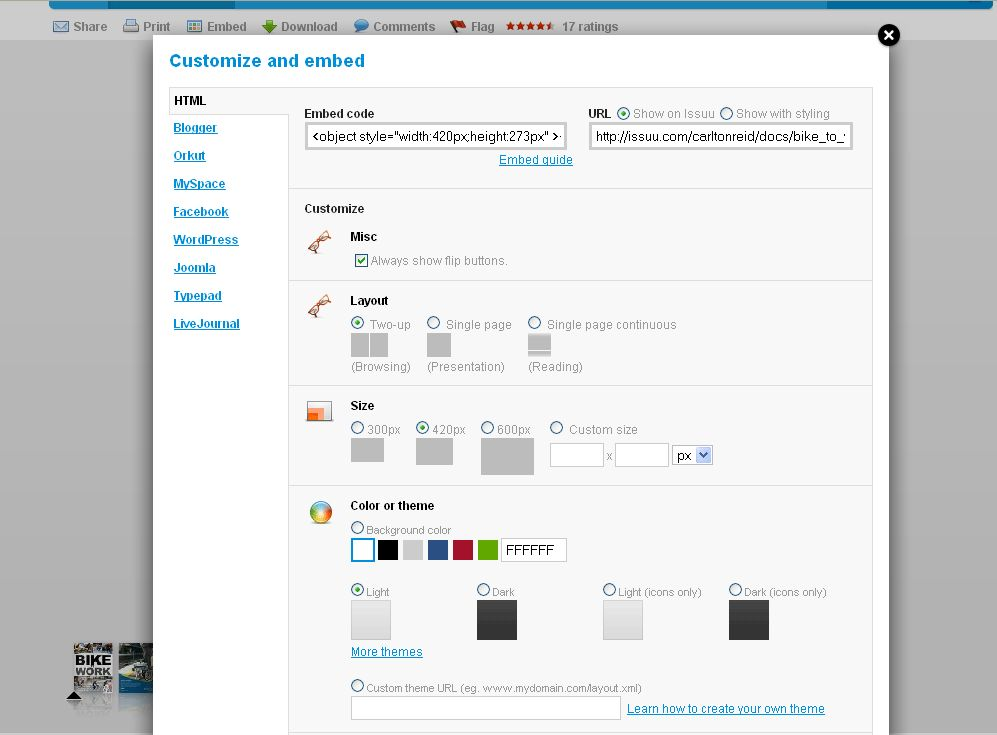This screenshot has width=997, height=735.
Task: Click the More themes link
Action: pyautogui.click(x=387, y=652)
